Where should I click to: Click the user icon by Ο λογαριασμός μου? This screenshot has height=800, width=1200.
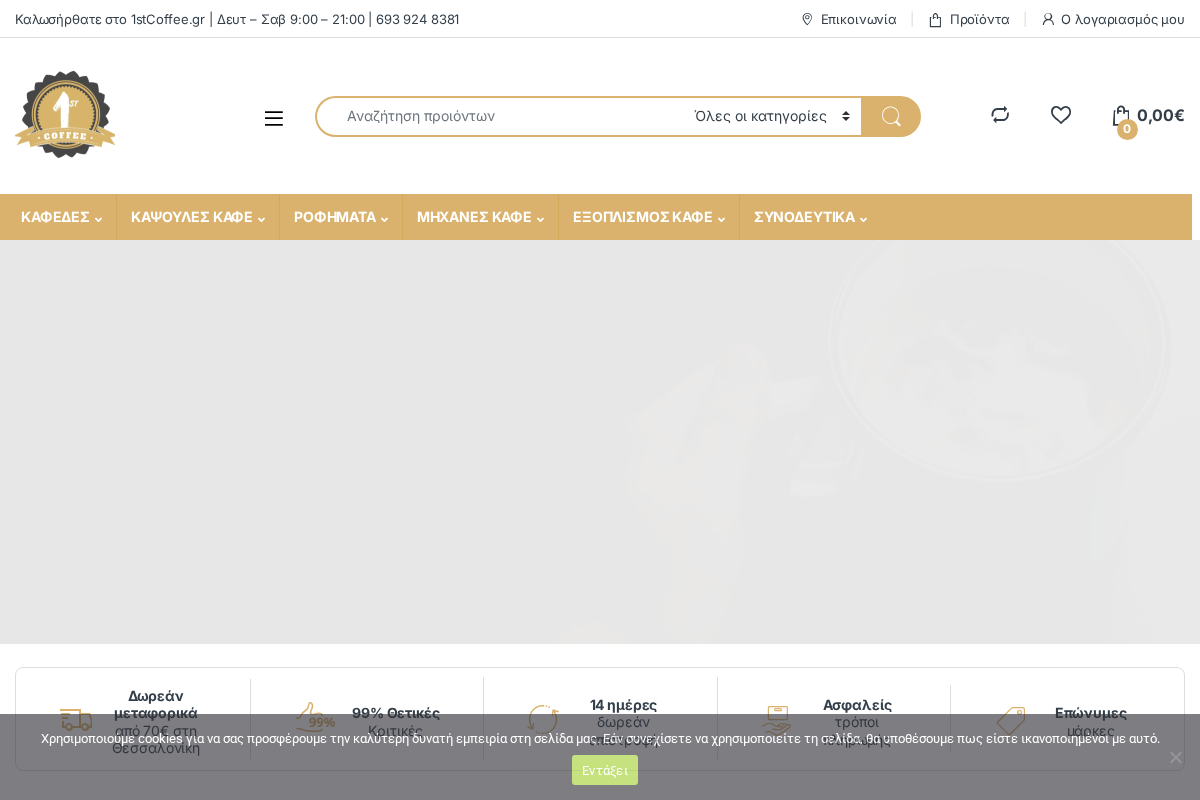[1048, 19]
